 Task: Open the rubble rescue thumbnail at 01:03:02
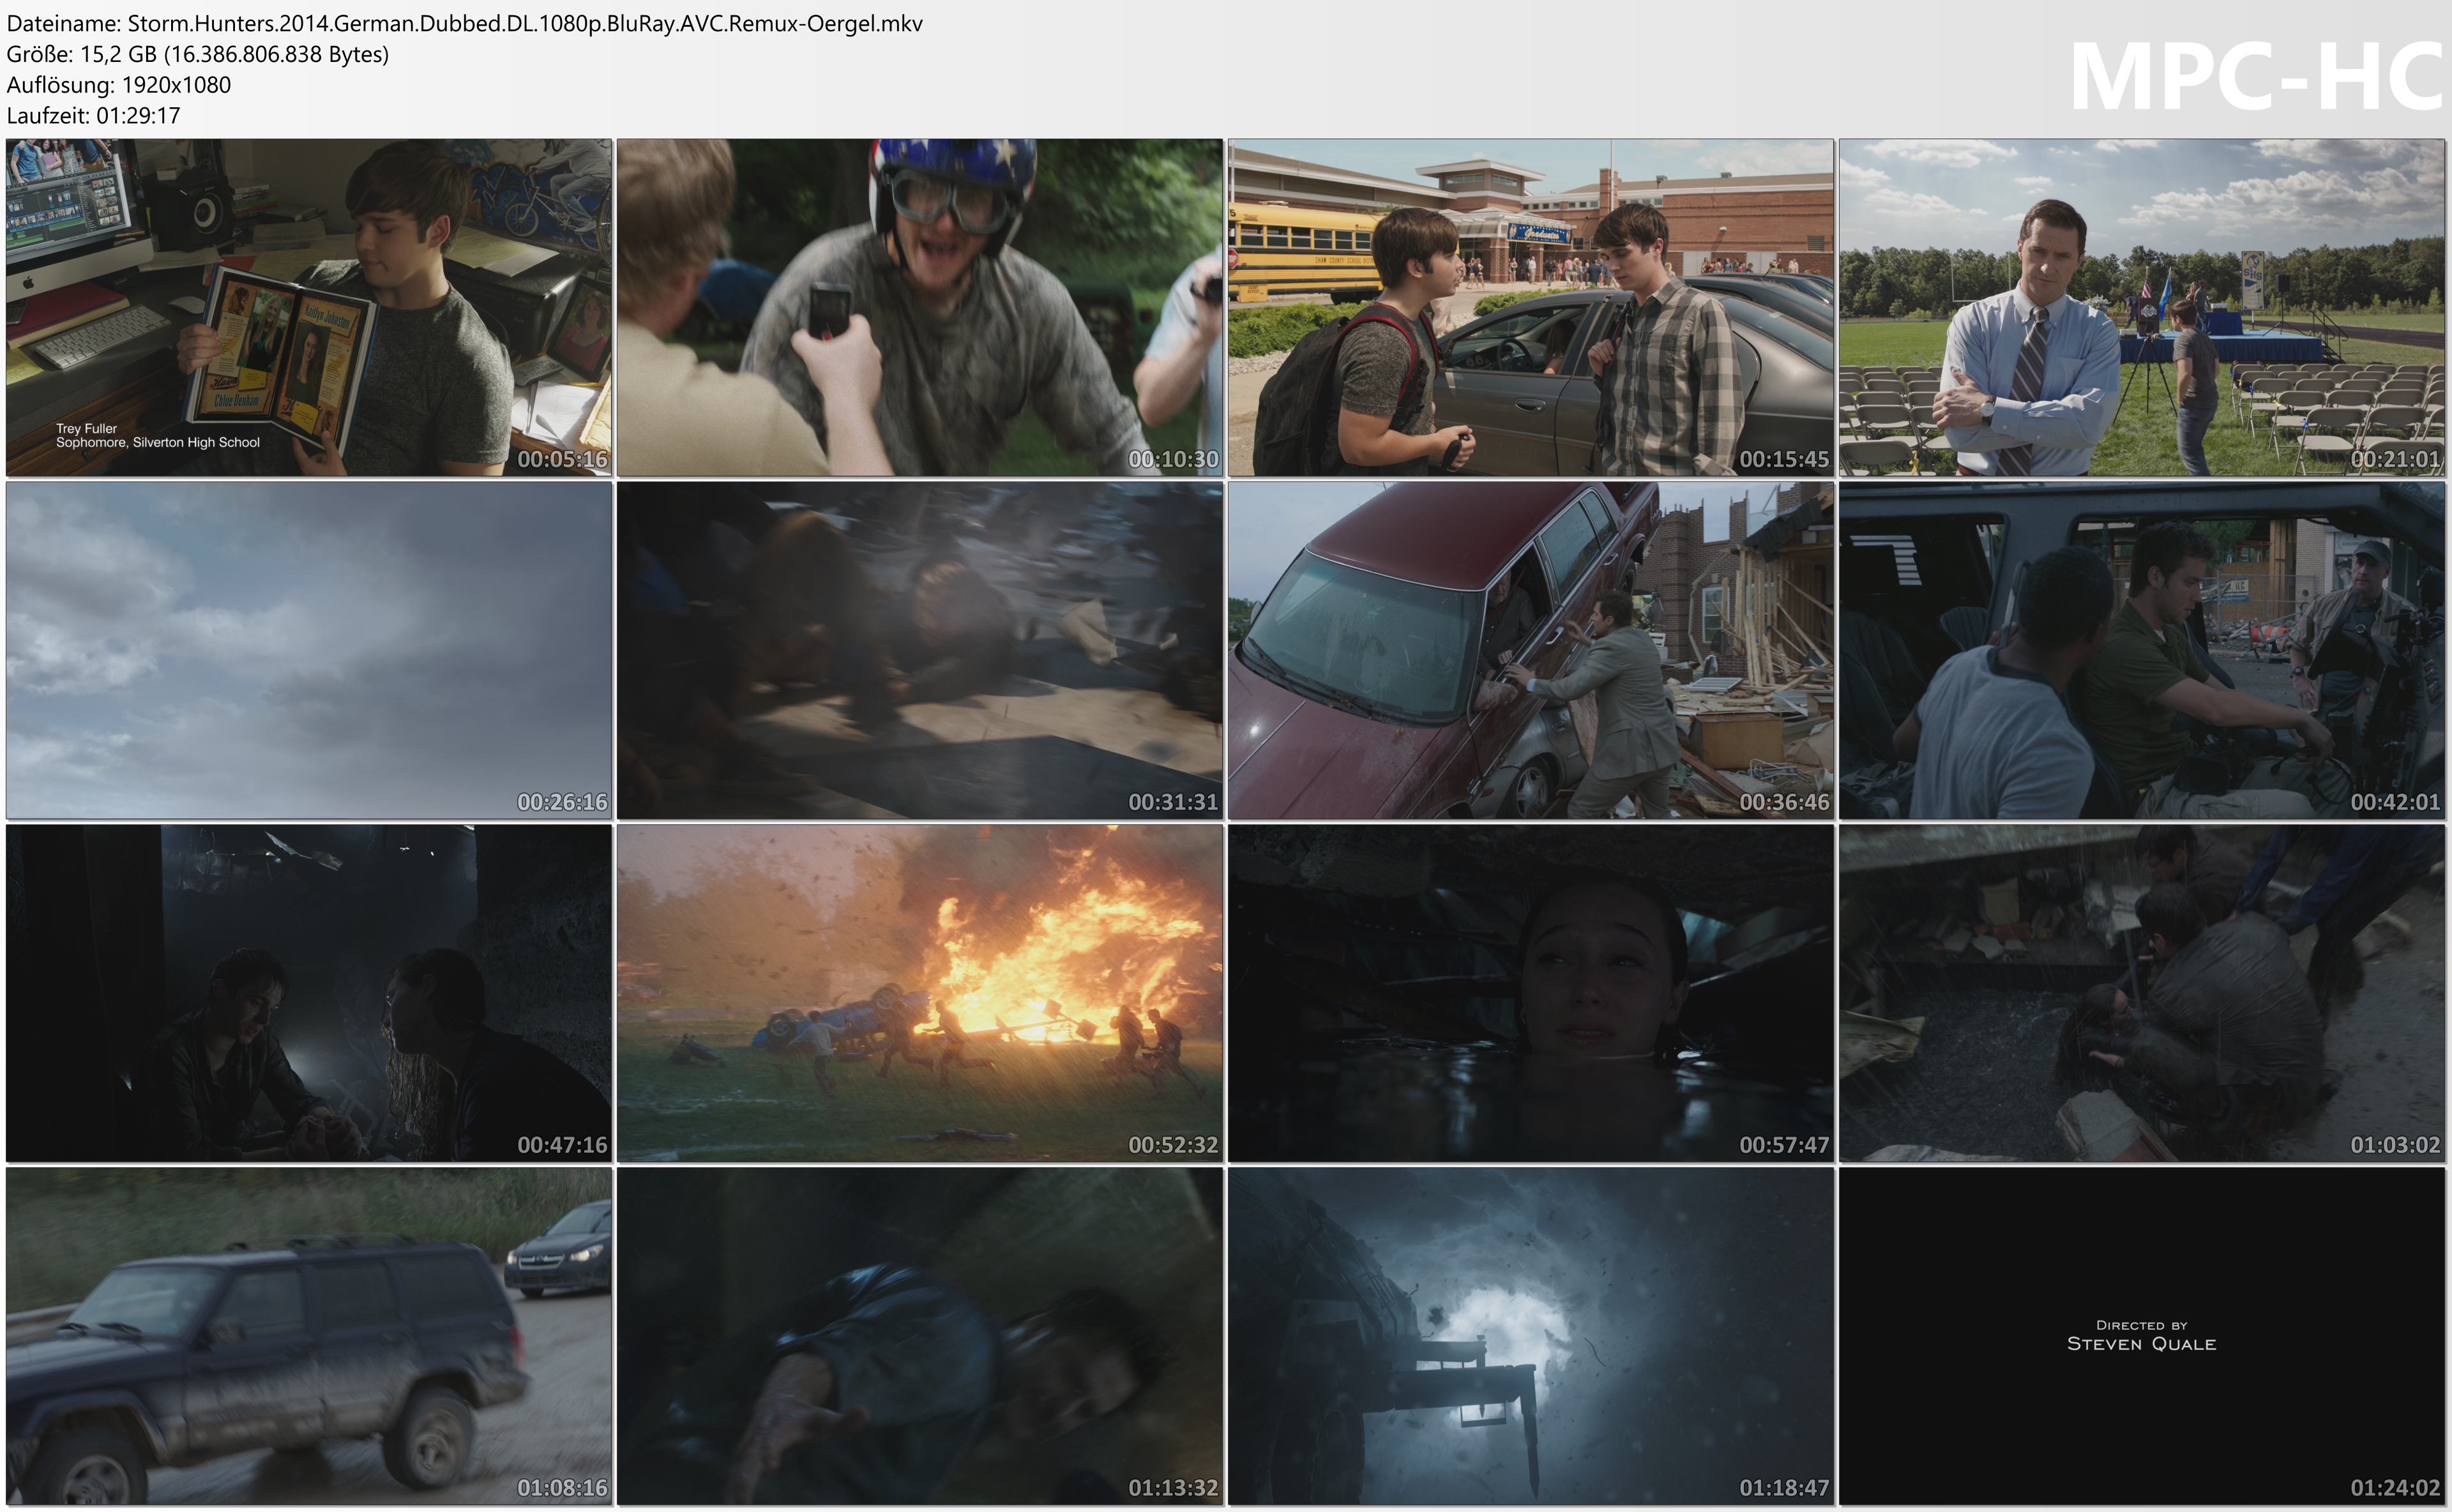click(x=2141, y=993)
